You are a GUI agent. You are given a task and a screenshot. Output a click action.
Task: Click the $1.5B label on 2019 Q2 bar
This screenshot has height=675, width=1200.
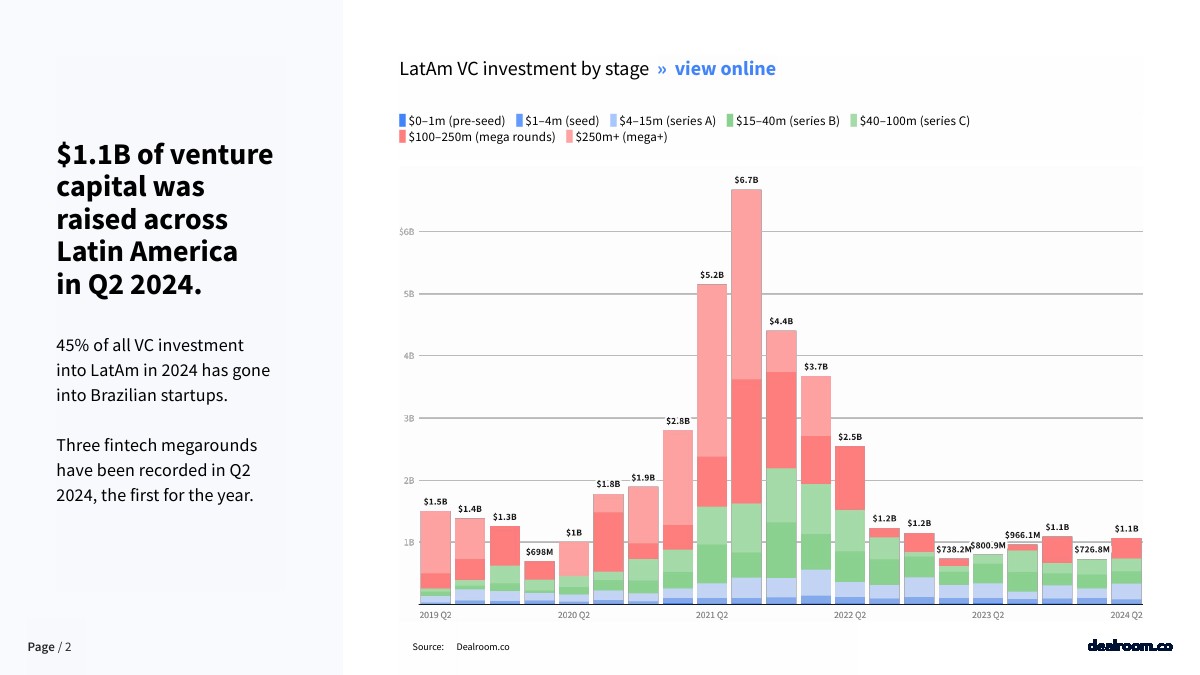pos(435,502)
